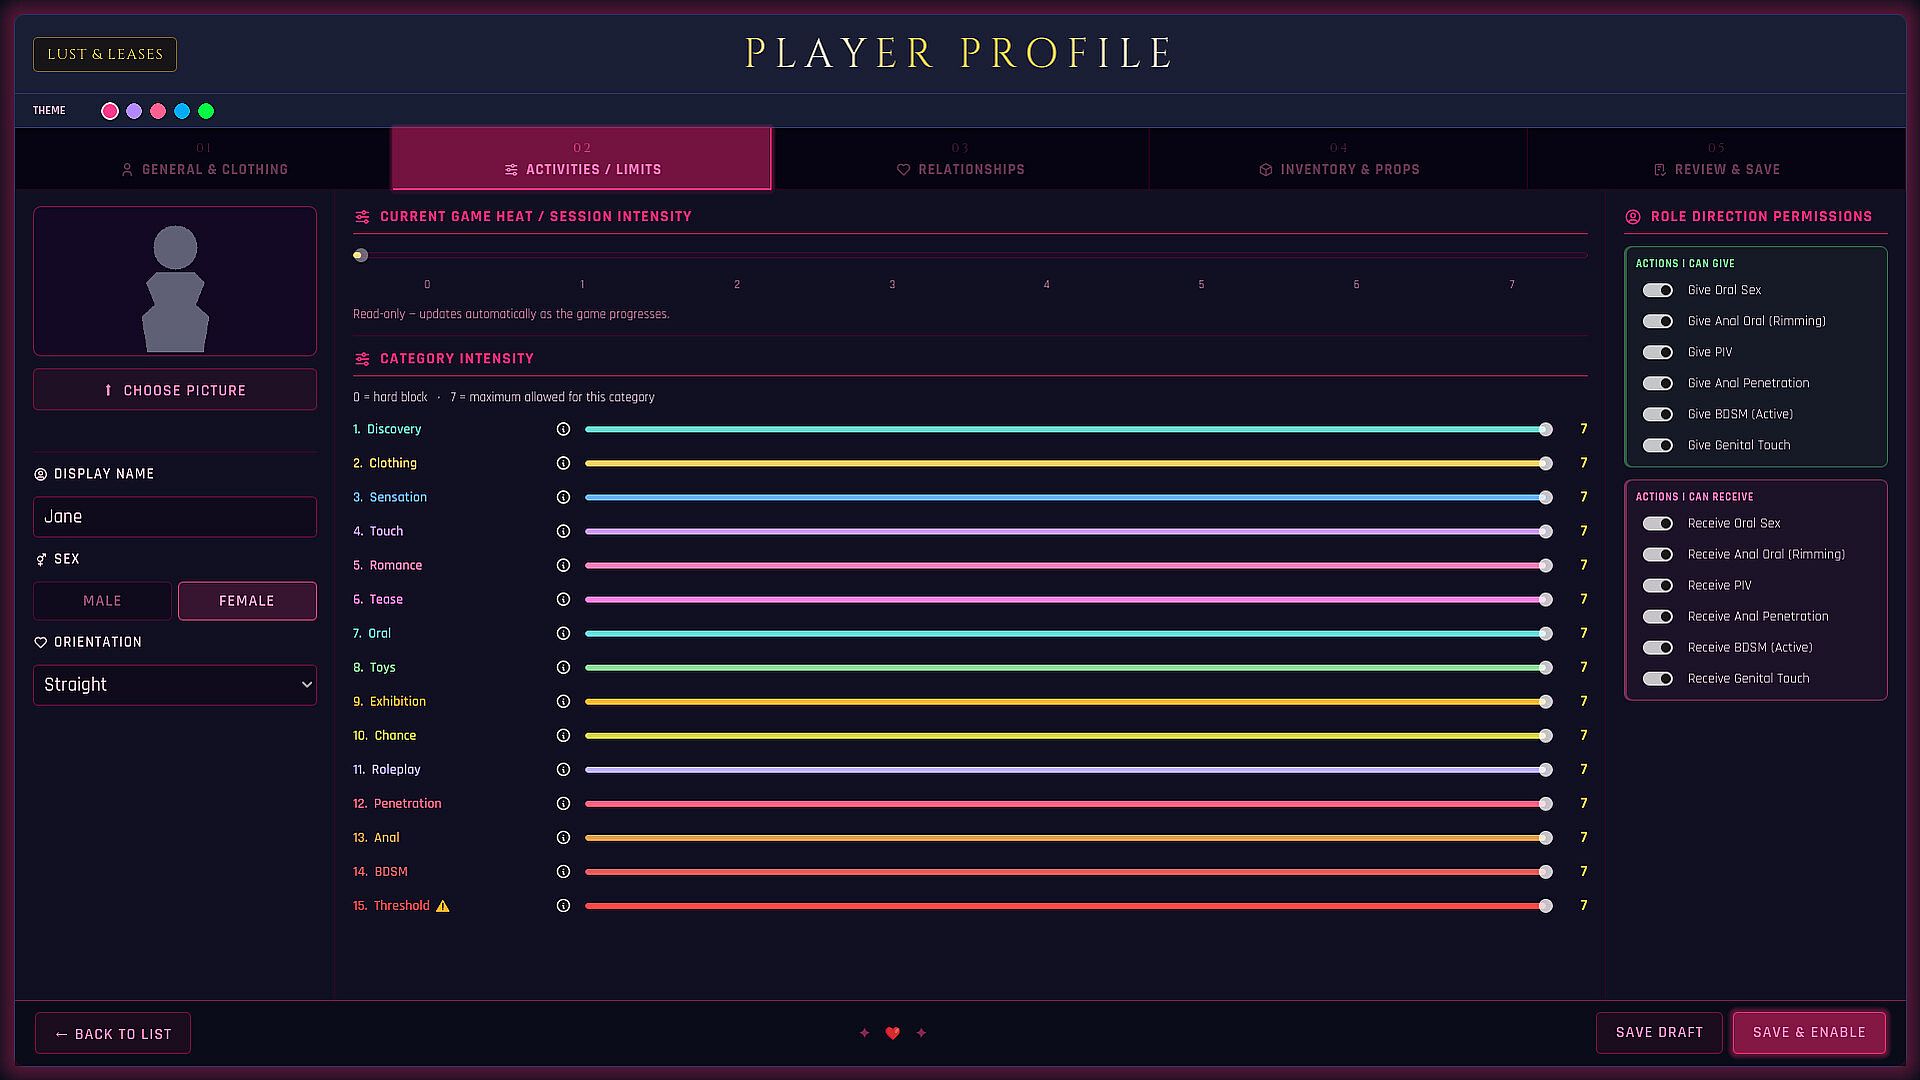This screenshot has width=1920, height=1080.
Task: Select Female sex option
Action: click(247, 601)
